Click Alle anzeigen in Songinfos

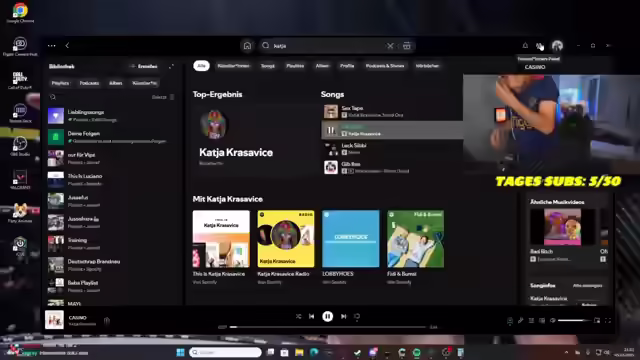click(587, 286)
